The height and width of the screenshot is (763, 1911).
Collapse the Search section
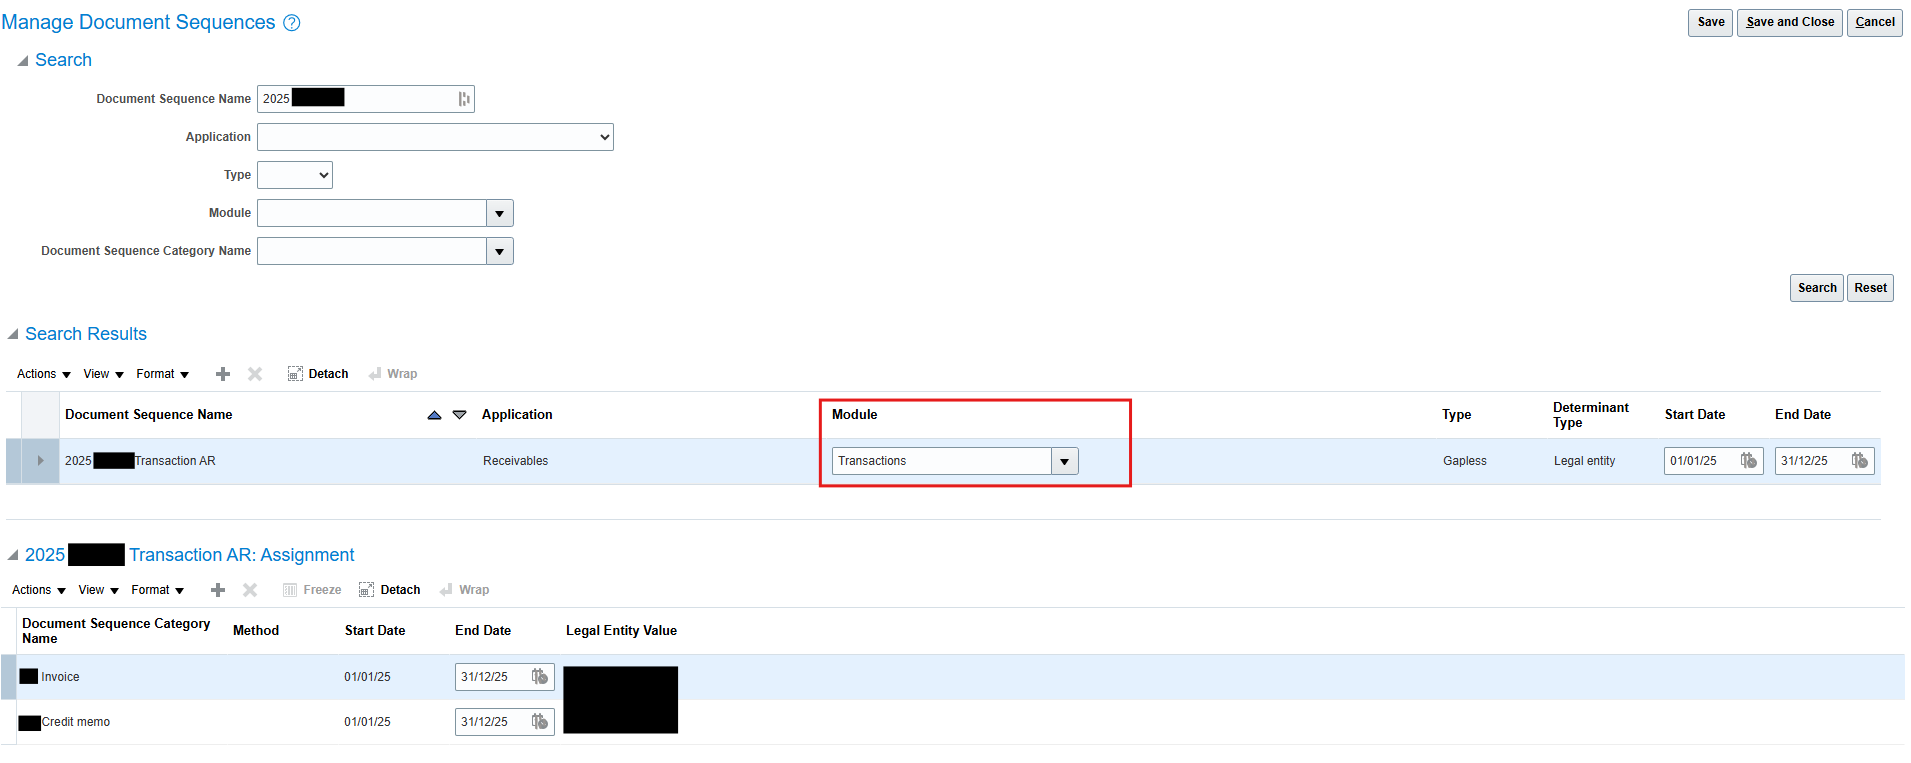pos(22,61)
